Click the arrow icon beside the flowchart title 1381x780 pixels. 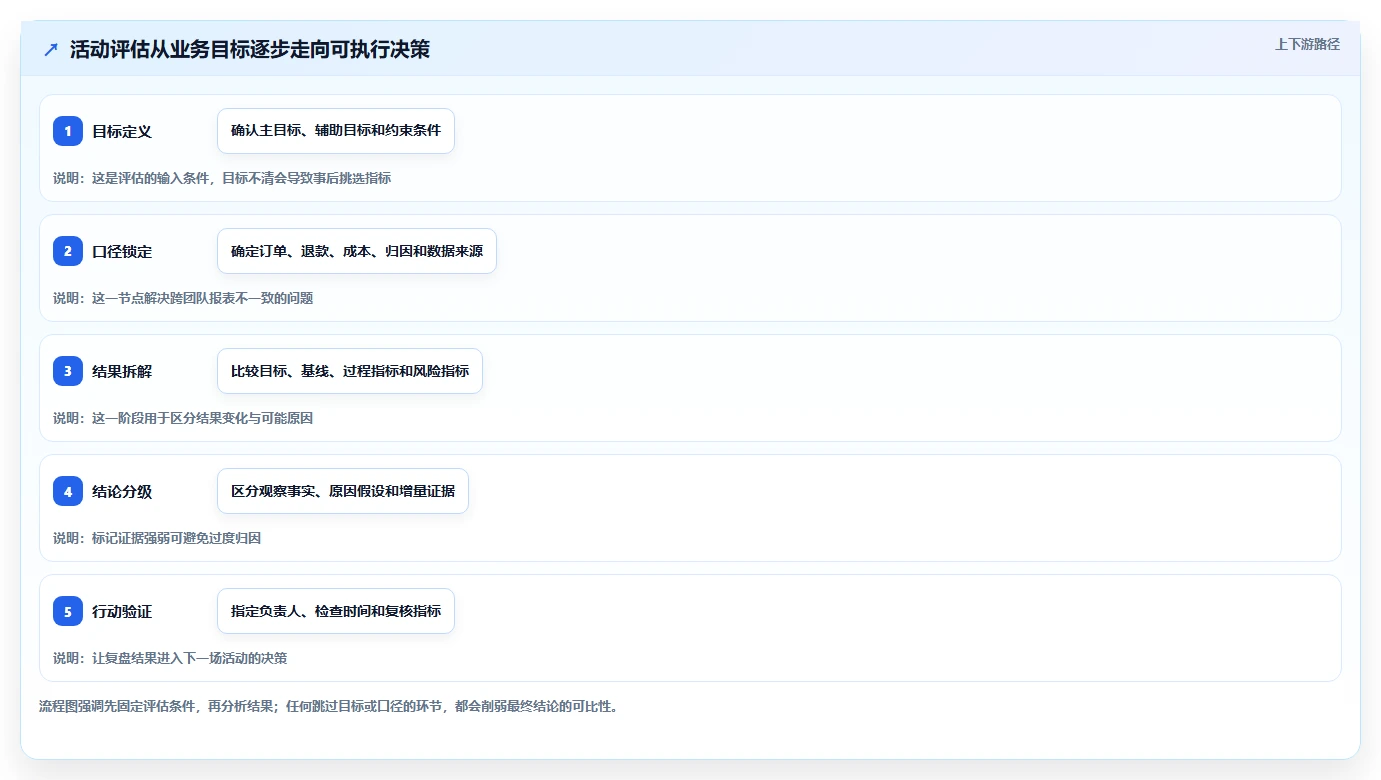(x=51, y=49)
